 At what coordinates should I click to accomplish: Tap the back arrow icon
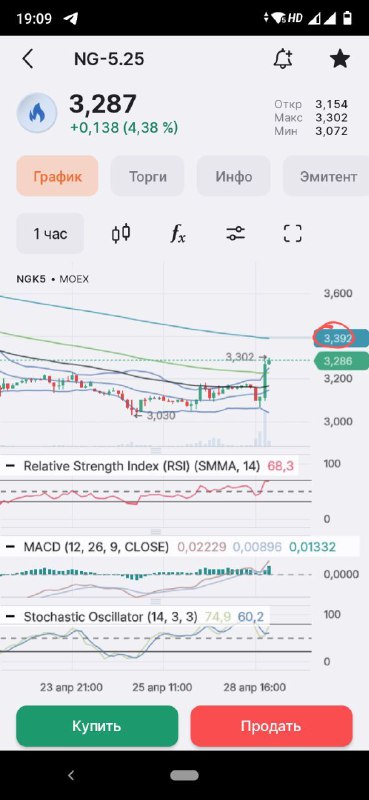(x=28, y=59)
